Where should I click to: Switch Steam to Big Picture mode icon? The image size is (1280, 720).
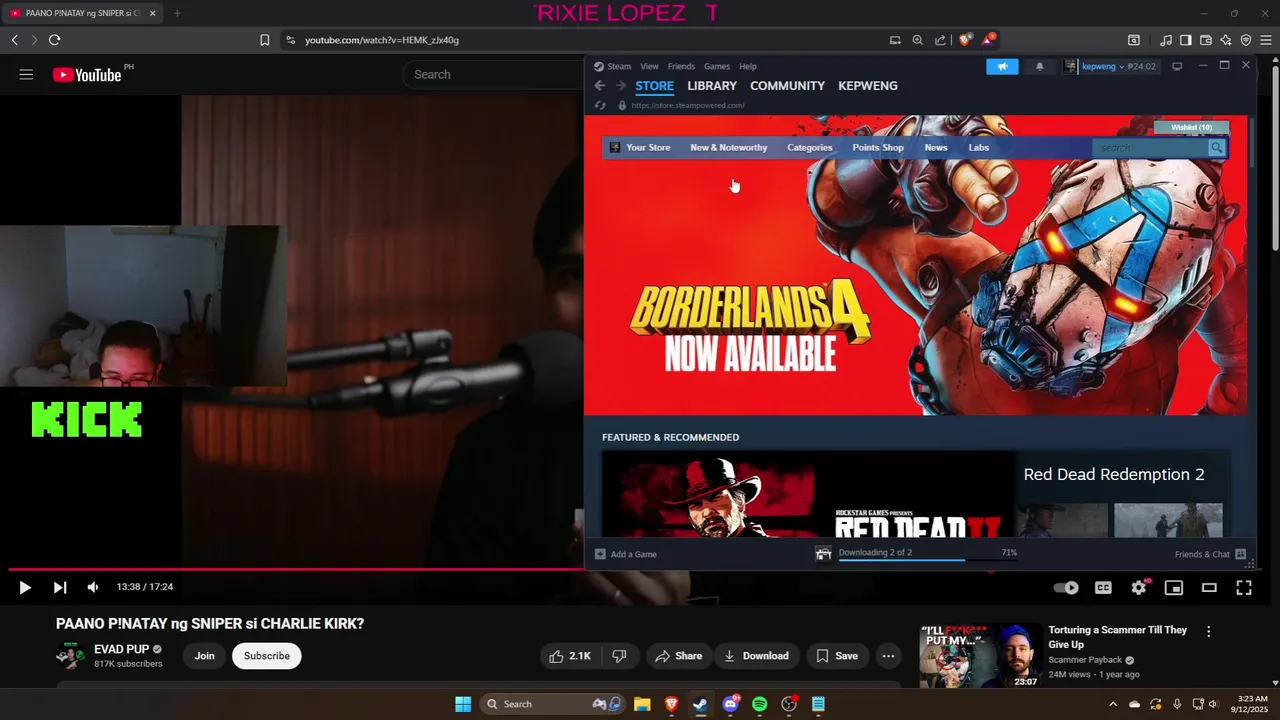click(x=1177, y=66)
